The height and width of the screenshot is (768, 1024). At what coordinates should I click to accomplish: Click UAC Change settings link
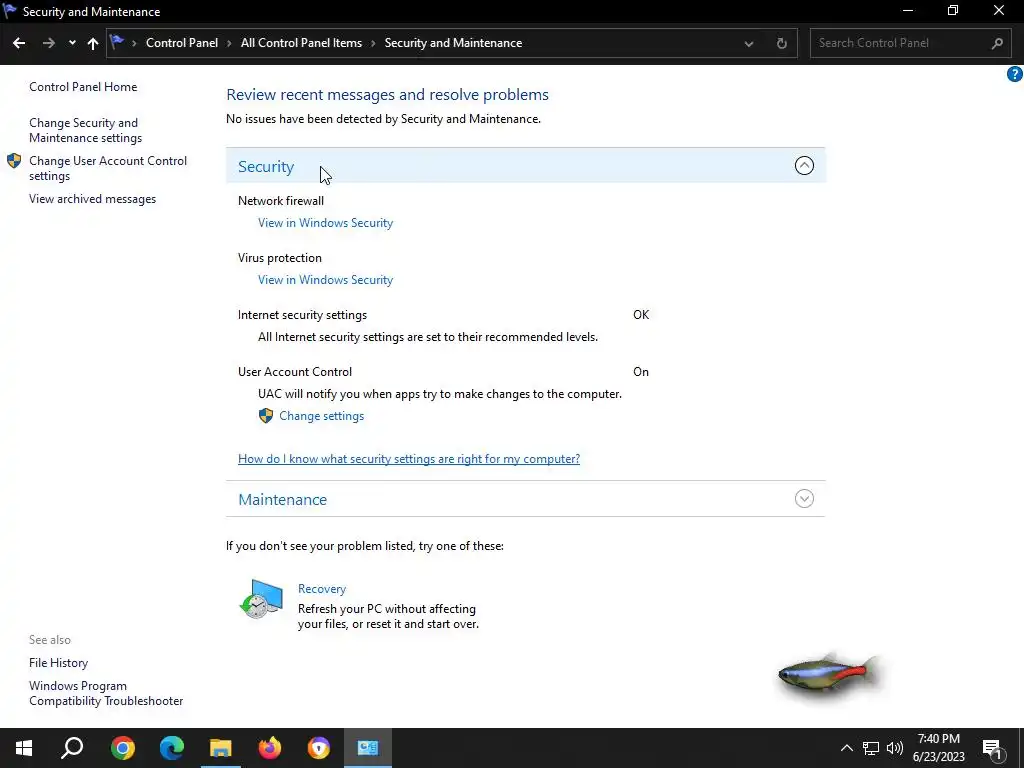click(321, 416)
